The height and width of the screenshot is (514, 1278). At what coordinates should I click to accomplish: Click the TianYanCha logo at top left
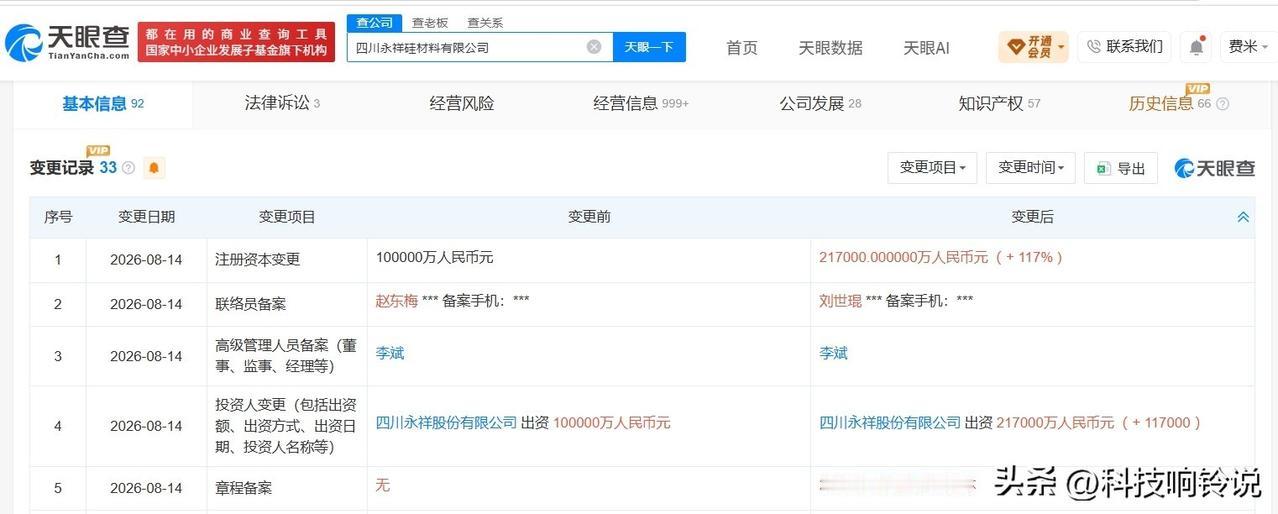click(x=67, y=42)
